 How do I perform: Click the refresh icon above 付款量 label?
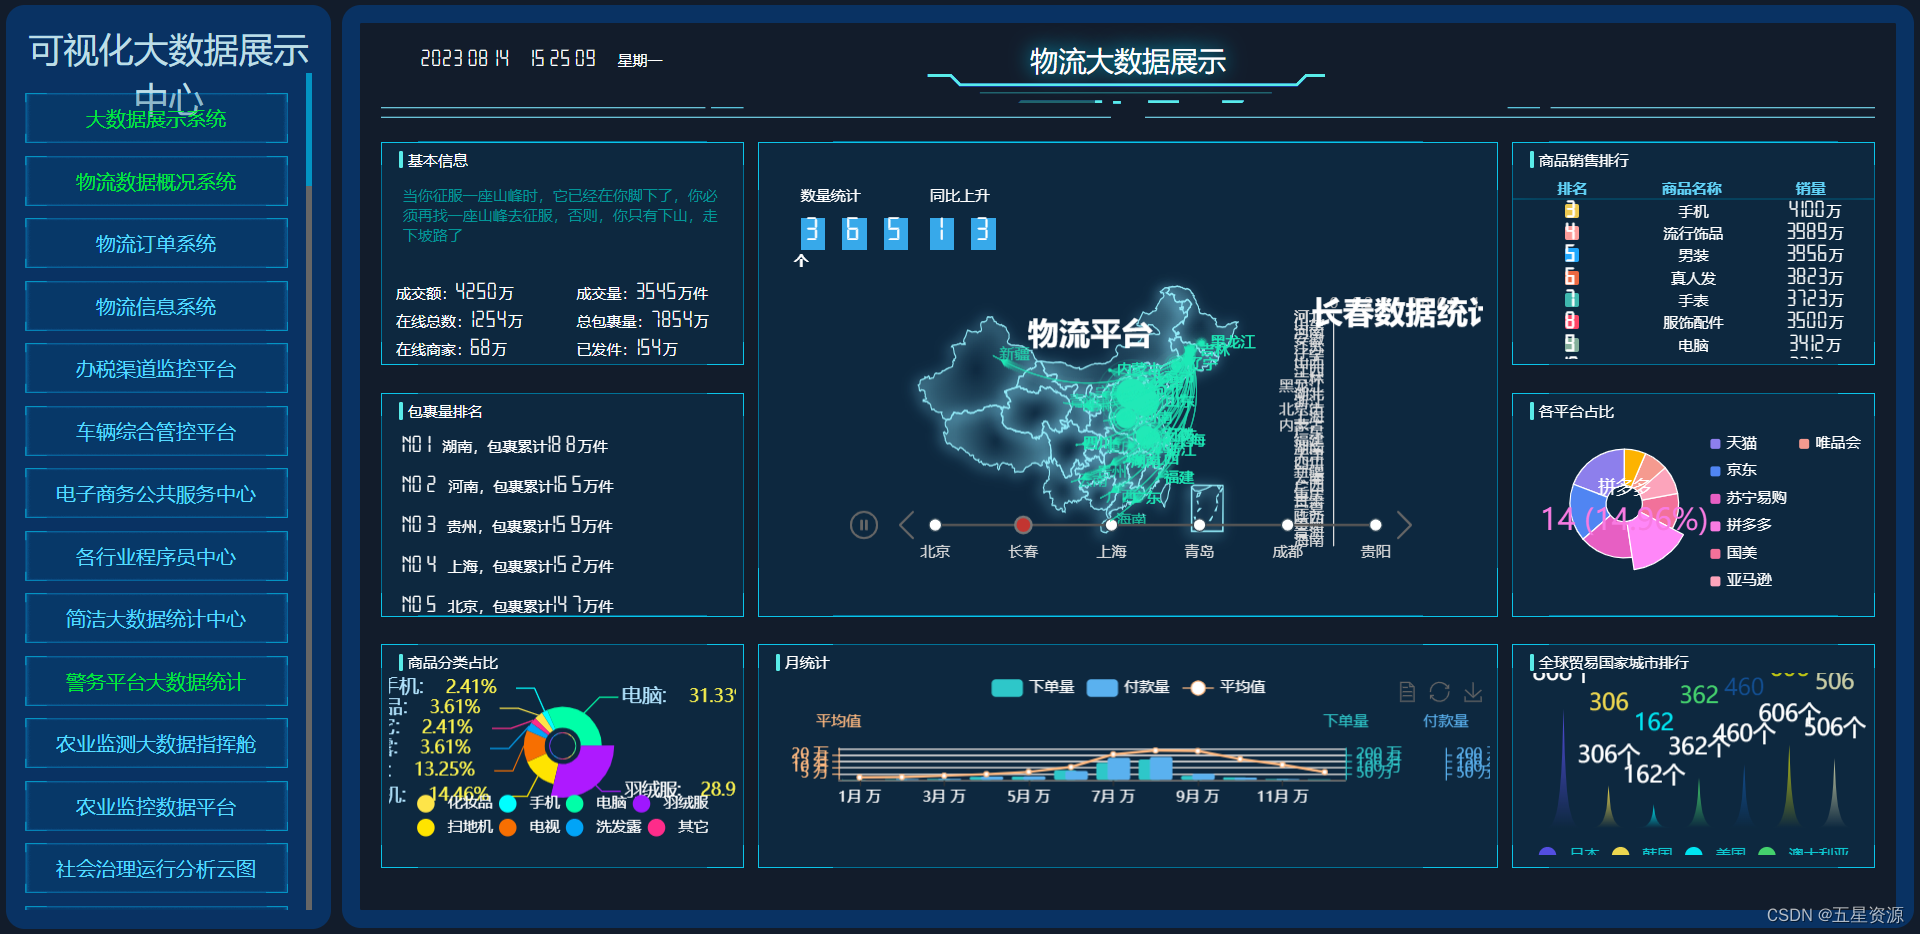point(1440,691)
